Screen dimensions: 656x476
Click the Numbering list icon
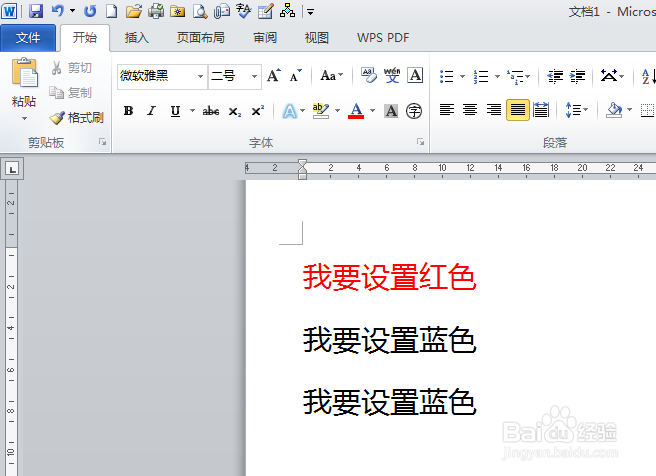pos(481,76)
